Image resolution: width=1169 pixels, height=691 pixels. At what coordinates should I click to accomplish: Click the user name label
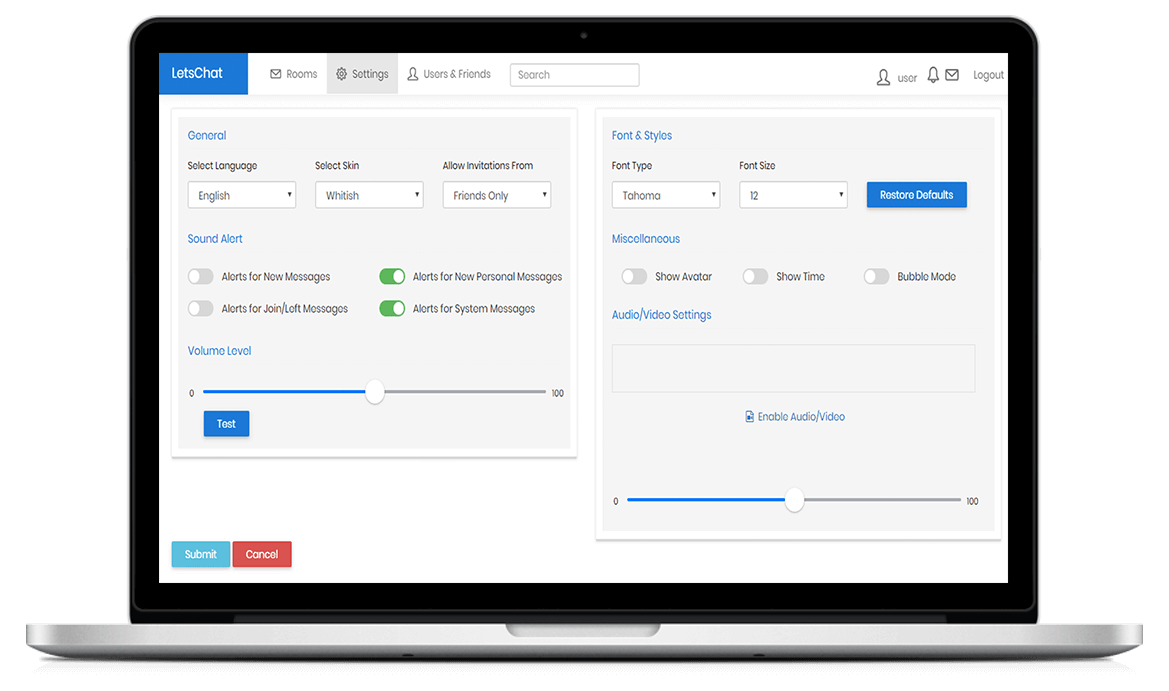tap(907, 78)
